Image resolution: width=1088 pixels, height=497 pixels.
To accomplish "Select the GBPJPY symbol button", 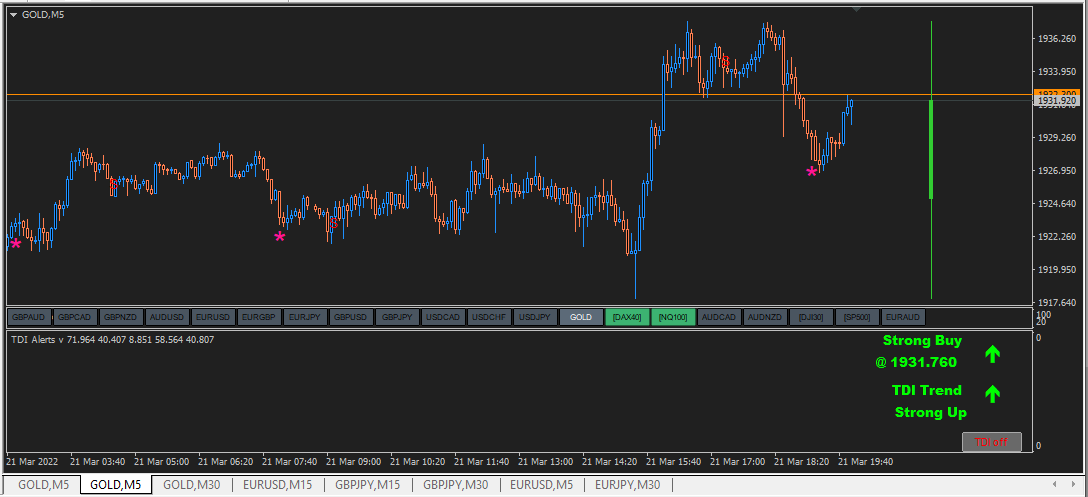I will click(x=398, y=317).
